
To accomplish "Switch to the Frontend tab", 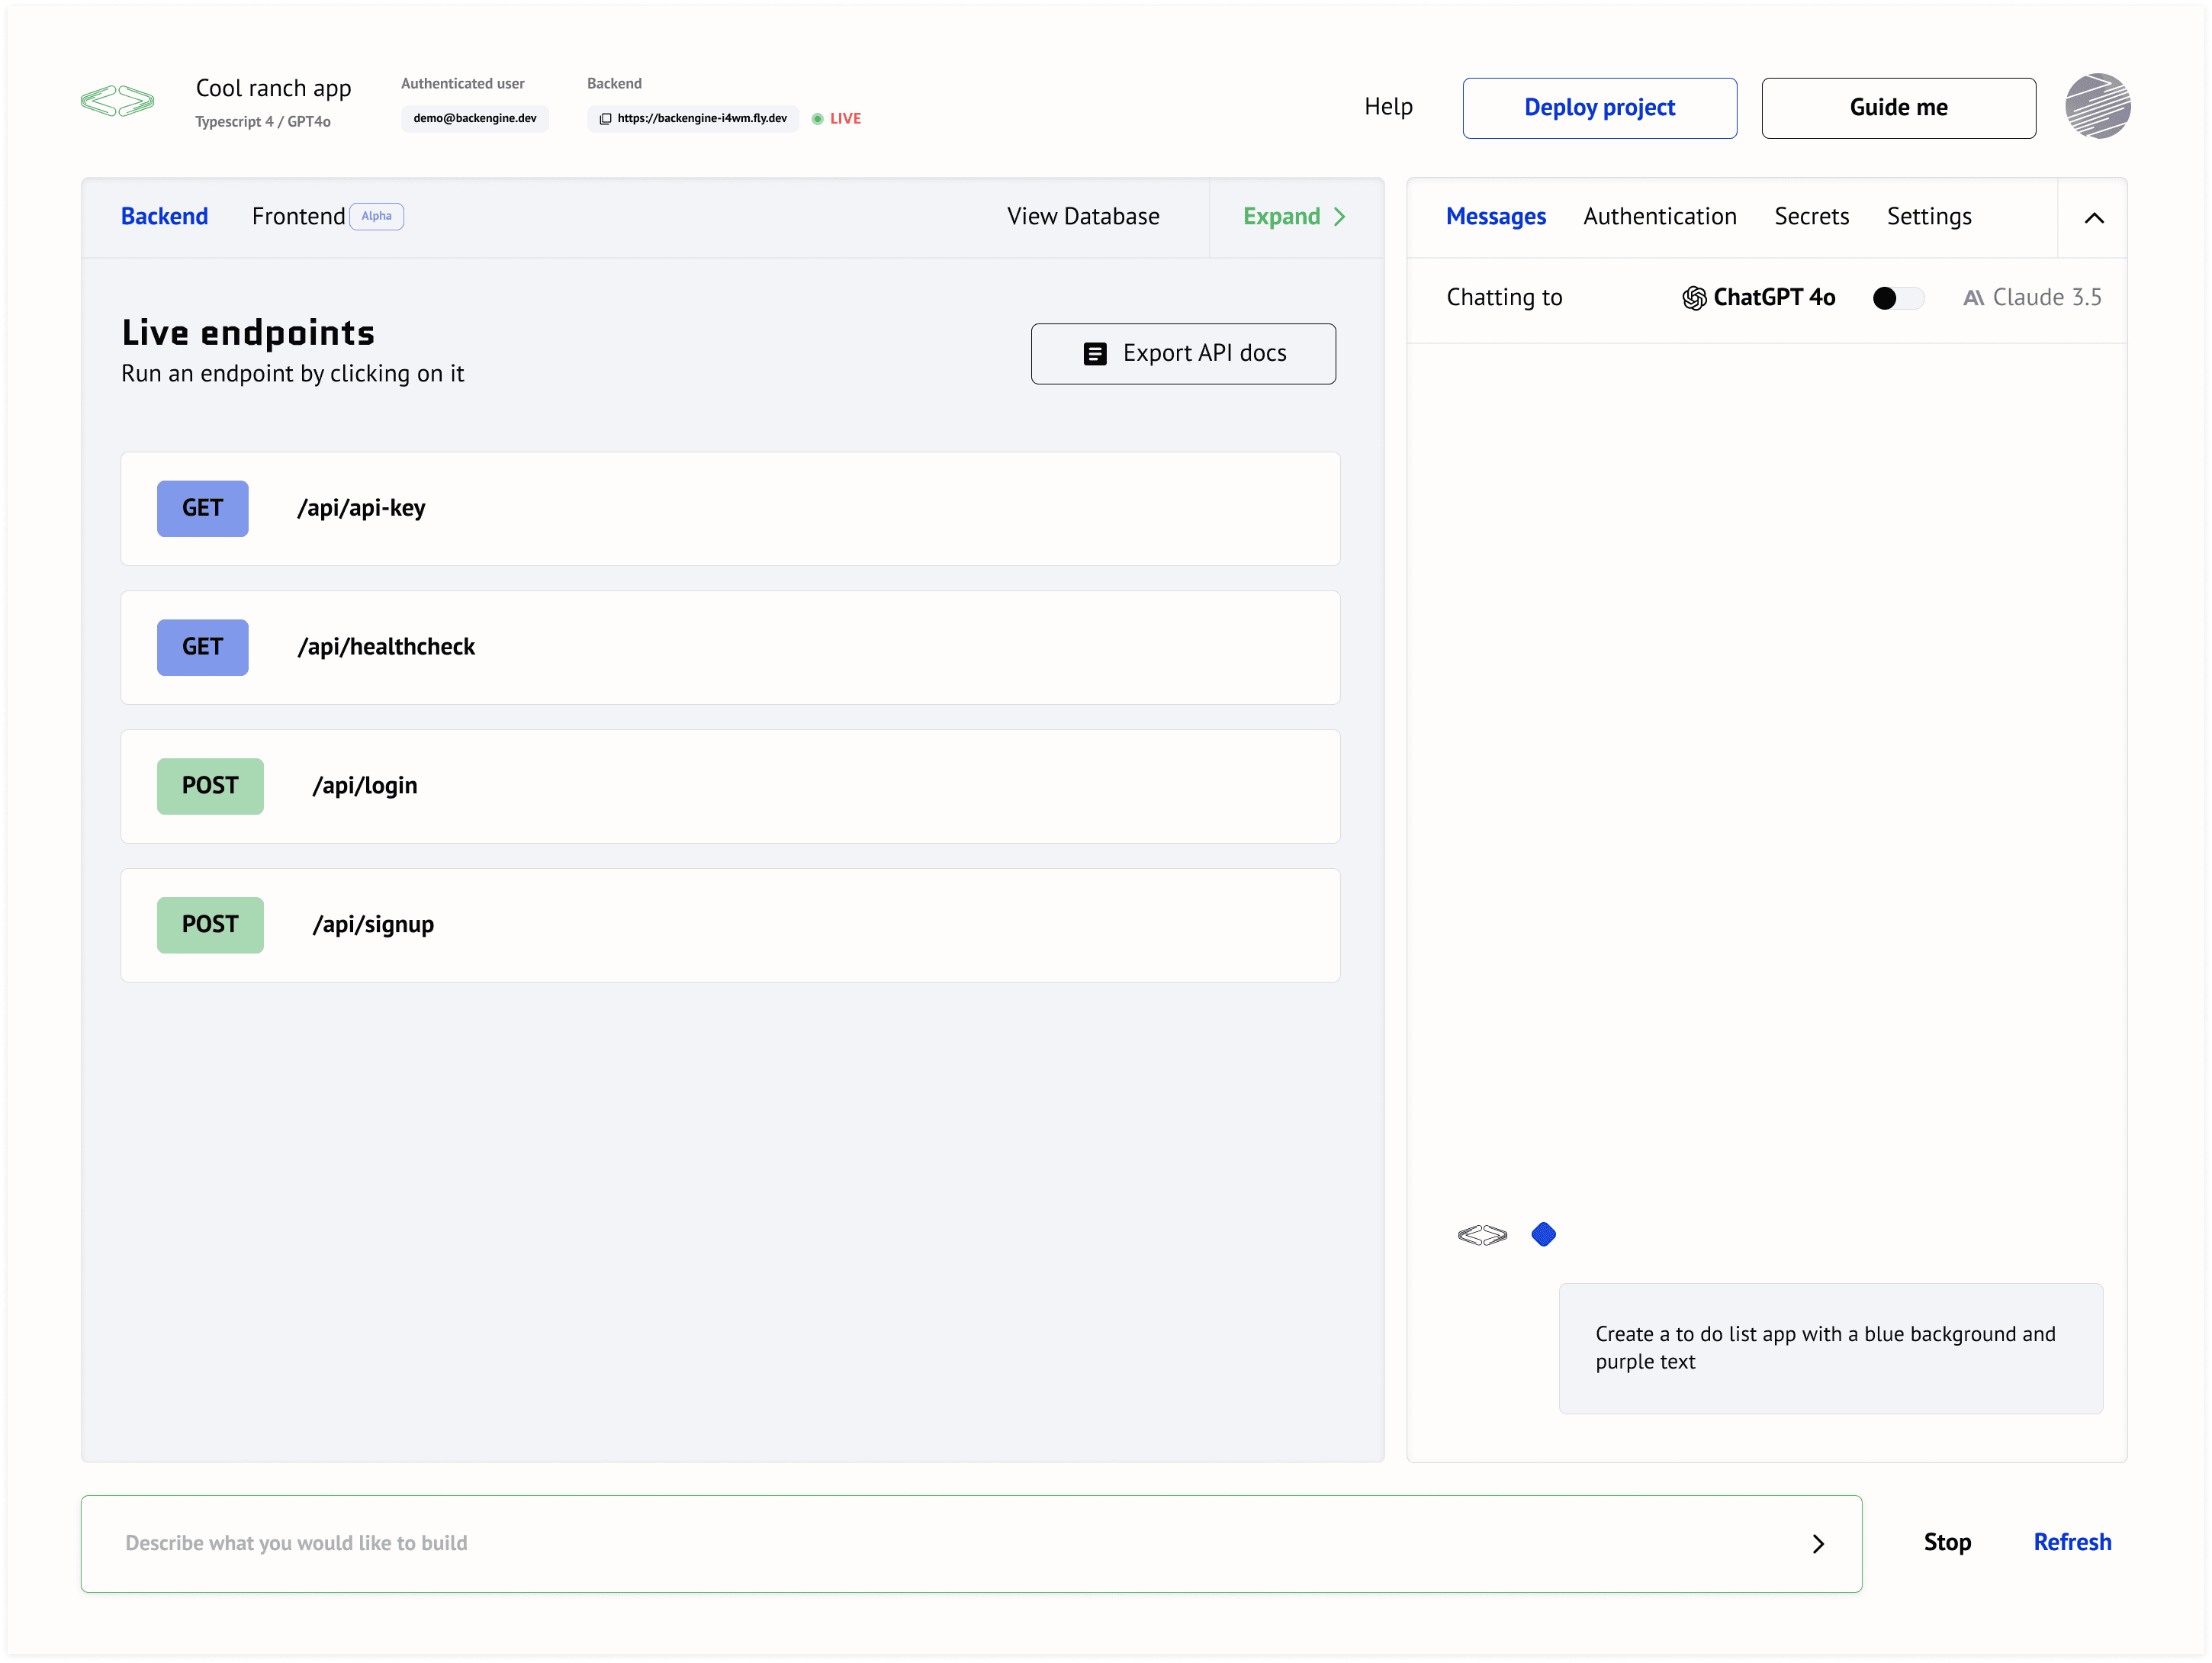I will (x=298, y=217).
